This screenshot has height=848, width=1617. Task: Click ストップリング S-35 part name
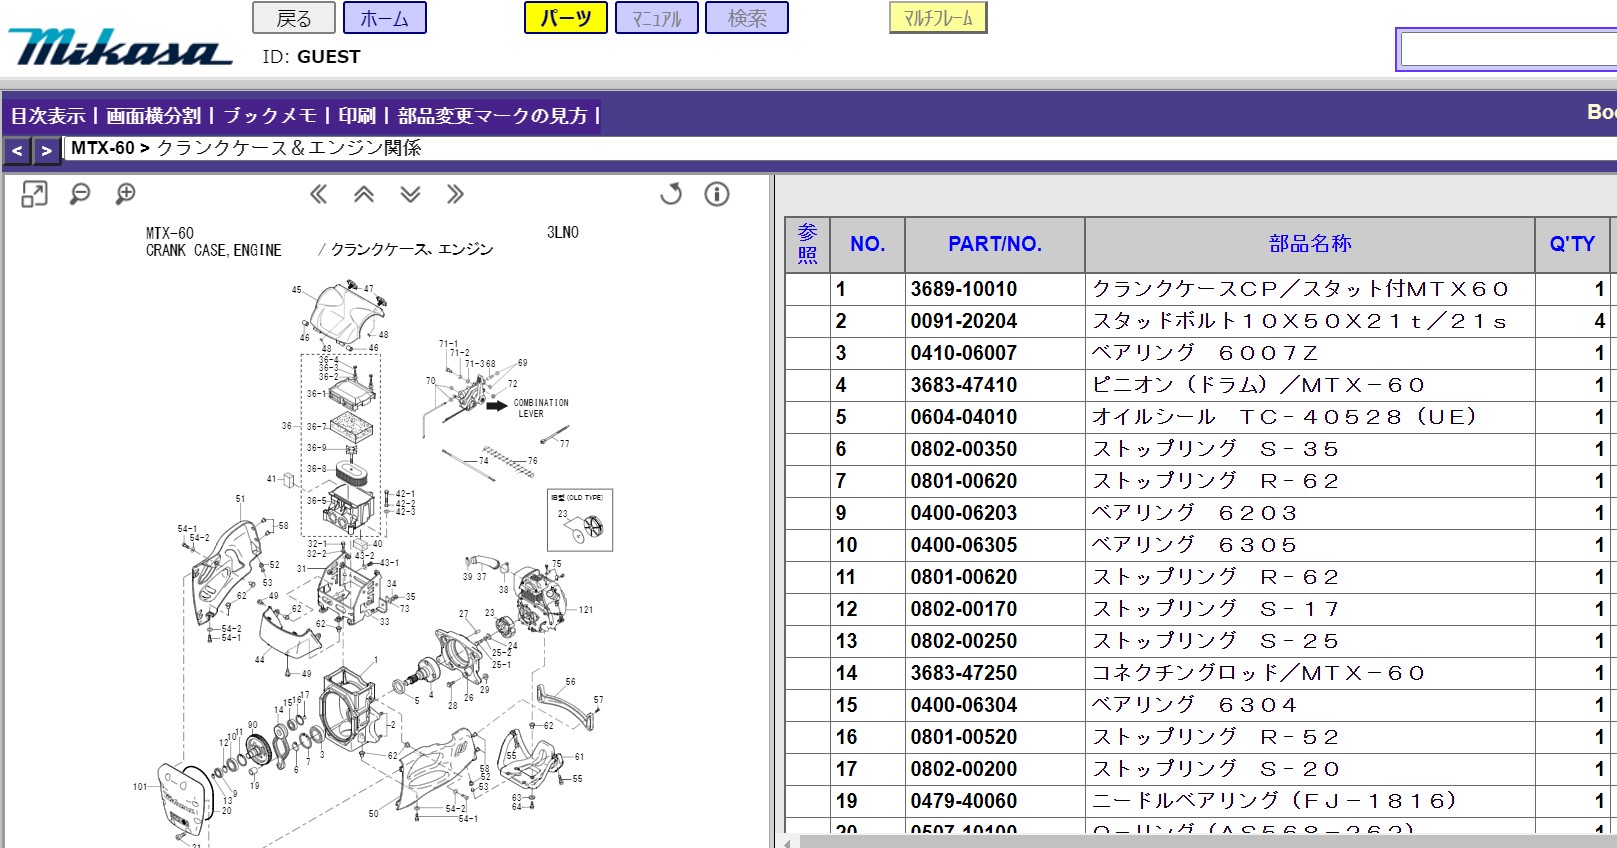click(x=1216, y=449)
